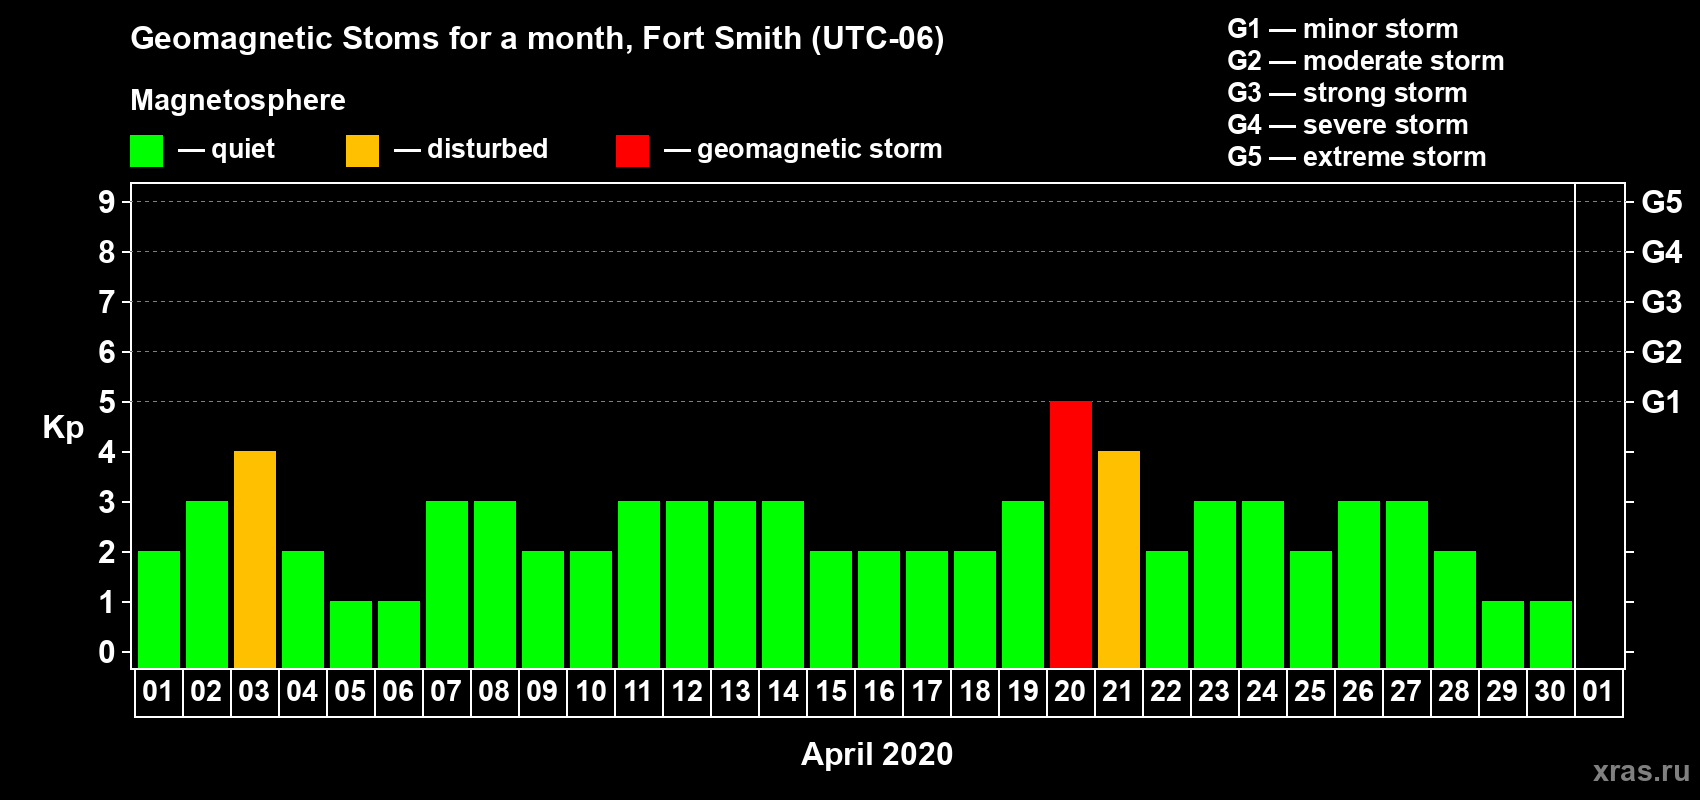Click the '— quiet' legend text
The image size is (1700, 800).
pyautogui.click(x=226, y=150)
